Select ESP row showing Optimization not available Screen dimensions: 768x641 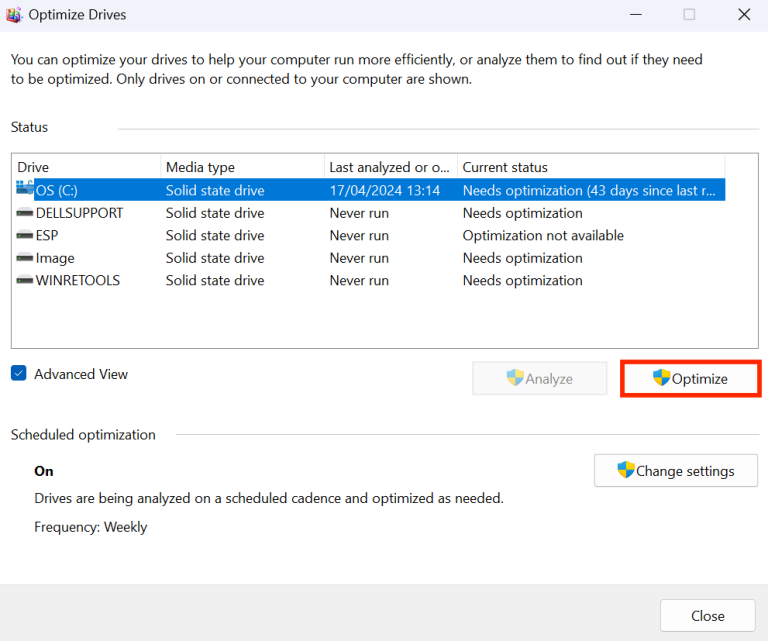pos(370,236)
